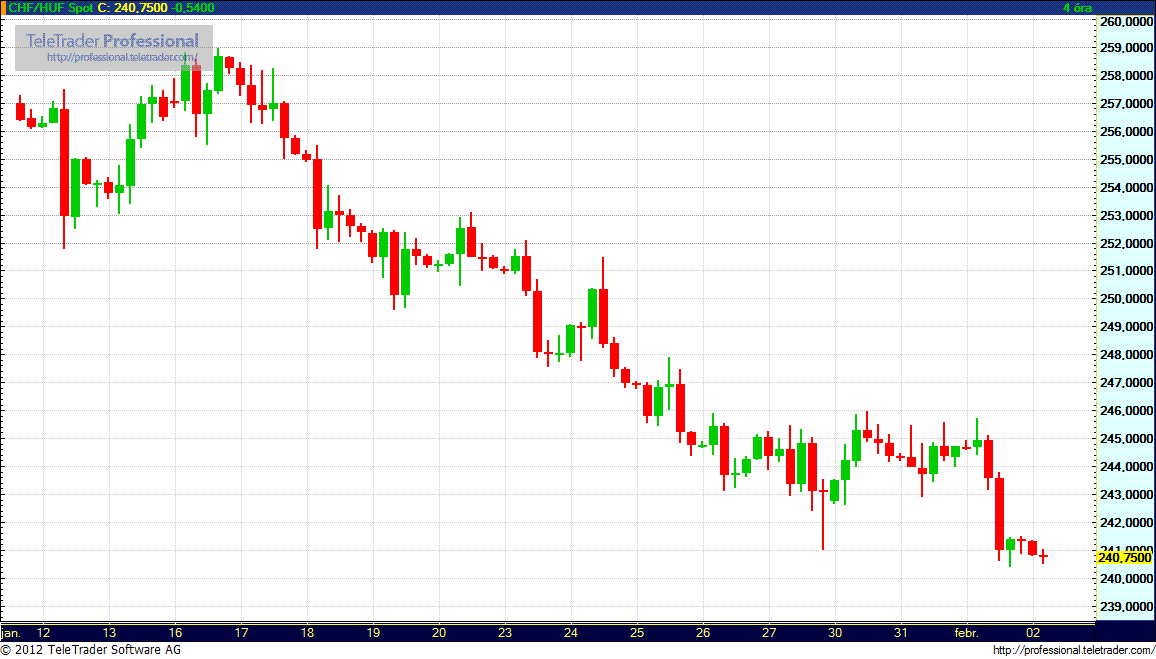Click the 242,0000 price axis label

[x=1127, y=523]
